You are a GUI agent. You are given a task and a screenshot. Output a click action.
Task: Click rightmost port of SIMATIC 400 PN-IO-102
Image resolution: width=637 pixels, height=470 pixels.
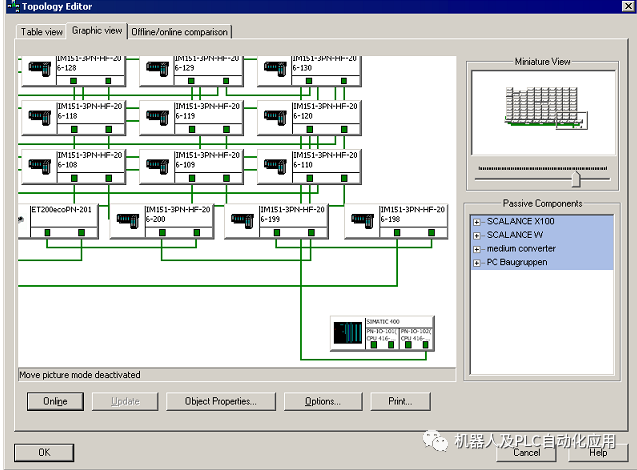pyautogui.click(x=425, y=344)
